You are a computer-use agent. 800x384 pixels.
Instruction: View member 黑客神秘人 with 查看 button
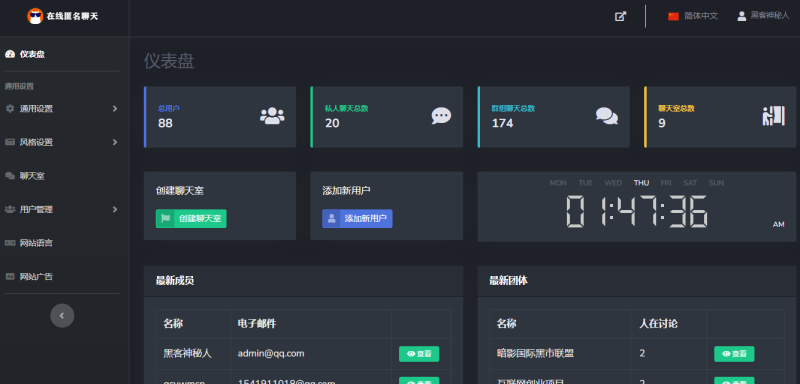pos(419,354)
